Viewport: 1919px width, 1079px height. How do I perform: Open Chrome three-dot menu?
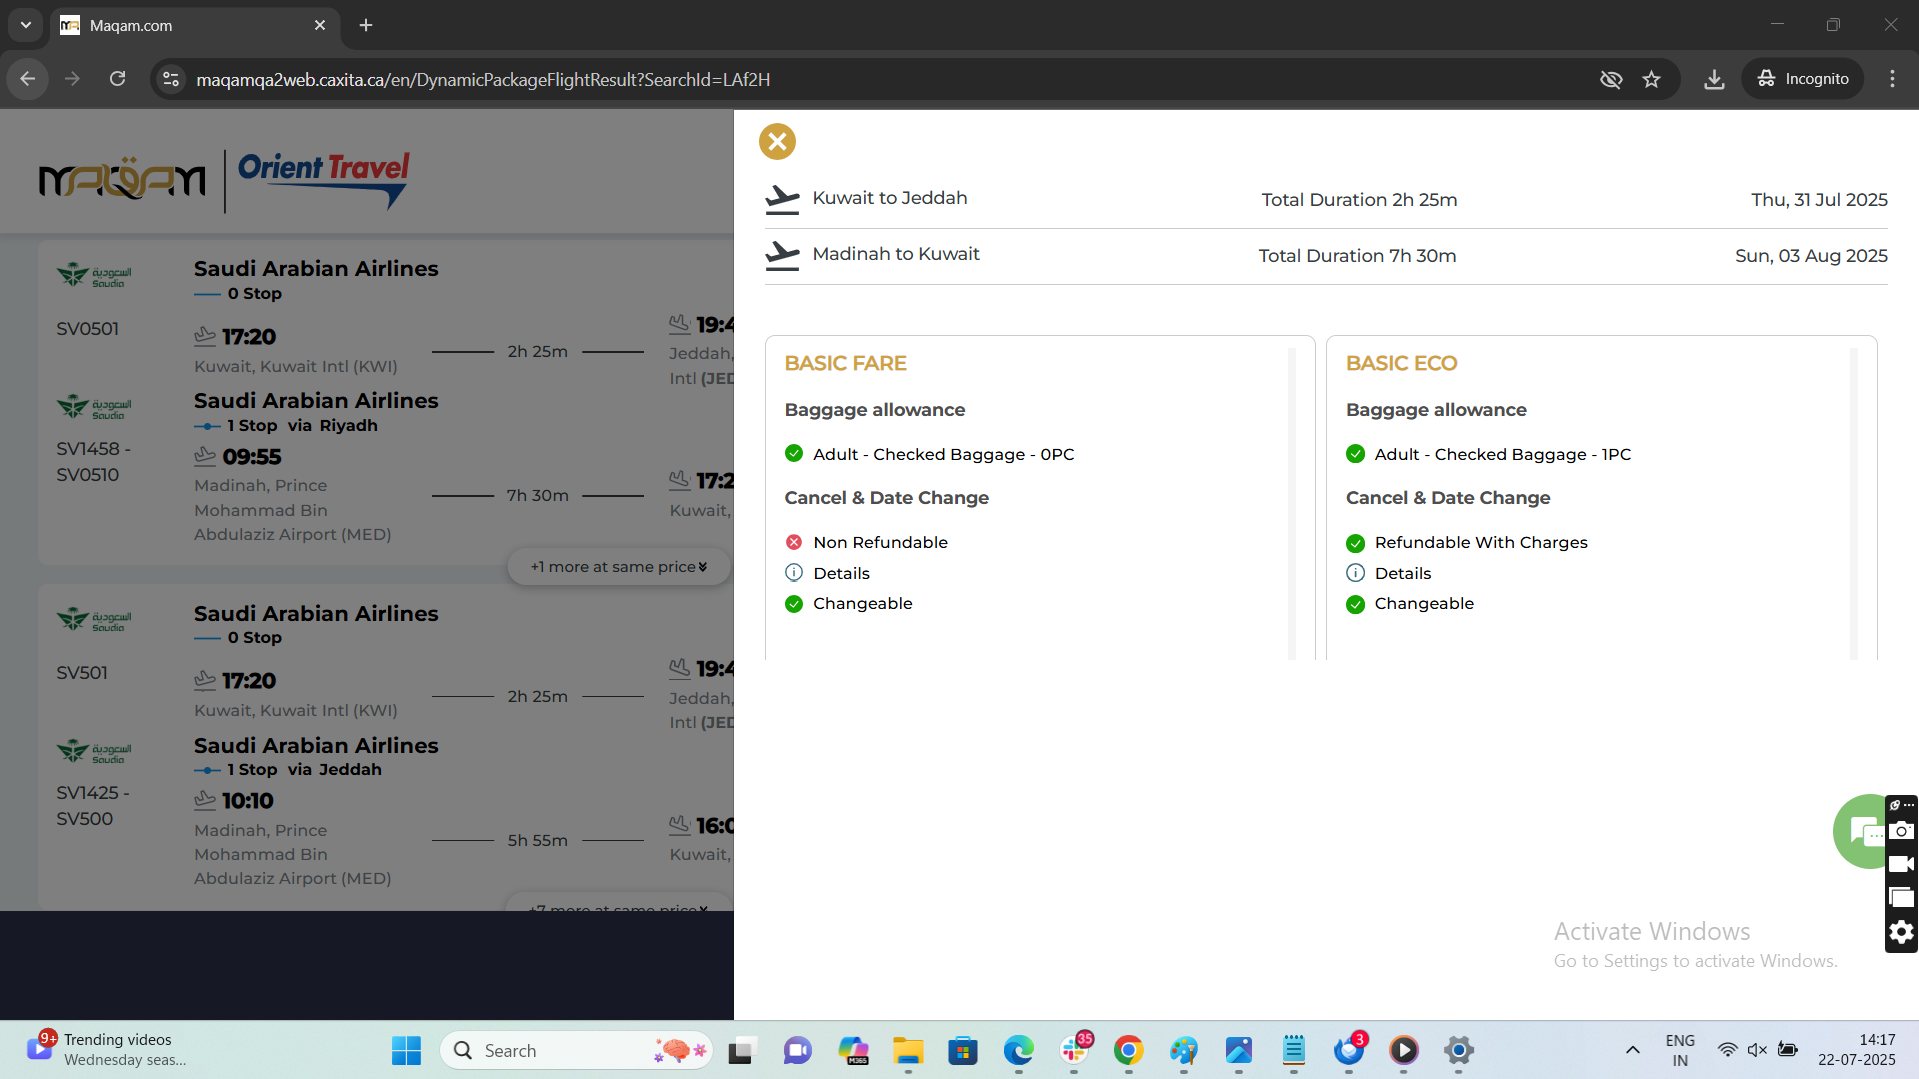coord(1892,79)
